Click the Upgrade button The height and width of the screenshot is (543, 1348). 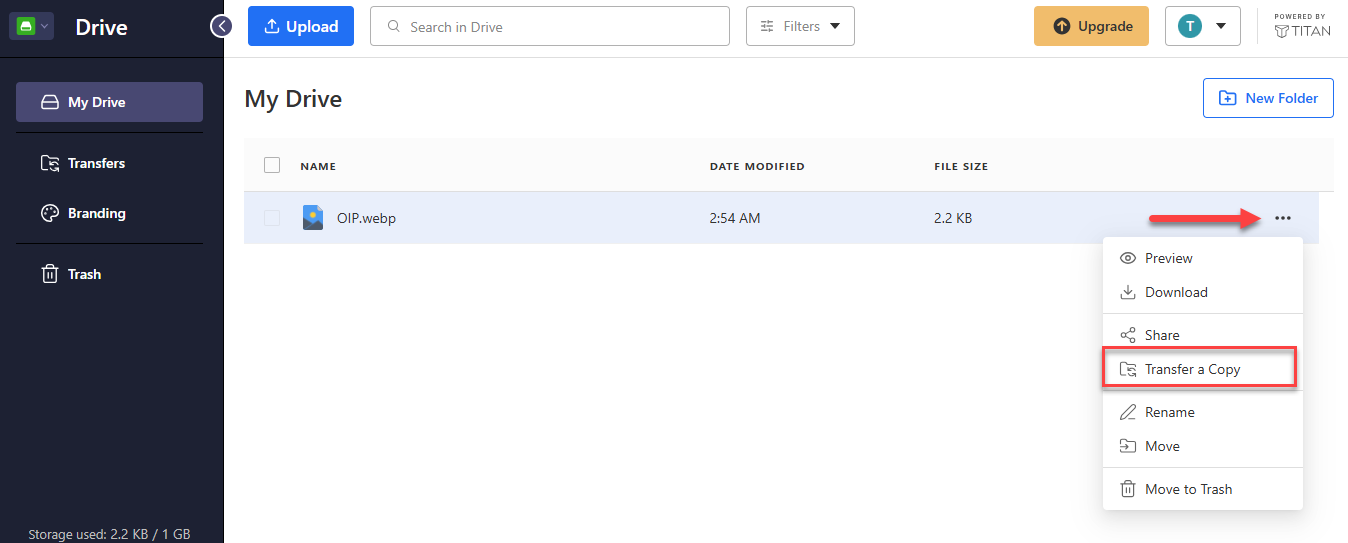tap(1091, 27)
